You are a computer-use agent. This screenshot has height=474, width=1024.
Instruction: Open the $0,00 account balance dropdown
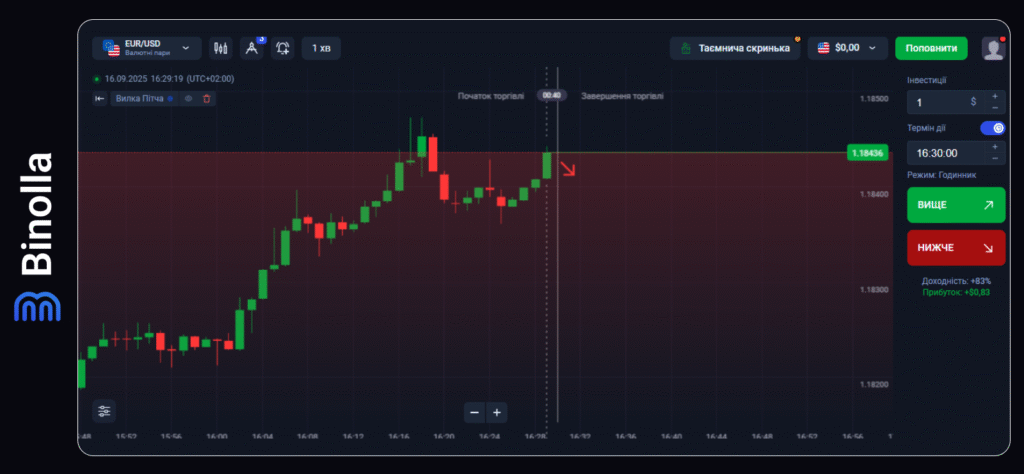(x=847, y=48)
